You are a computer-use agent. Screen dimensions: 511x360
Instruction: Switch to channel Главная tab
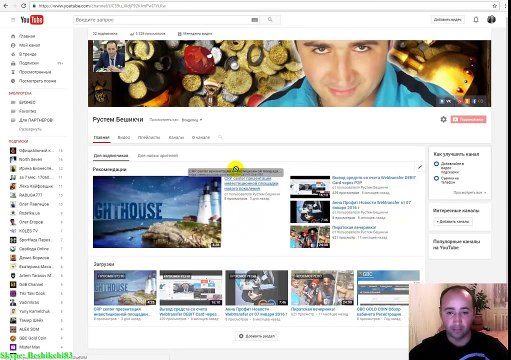[x=101, y=137]
